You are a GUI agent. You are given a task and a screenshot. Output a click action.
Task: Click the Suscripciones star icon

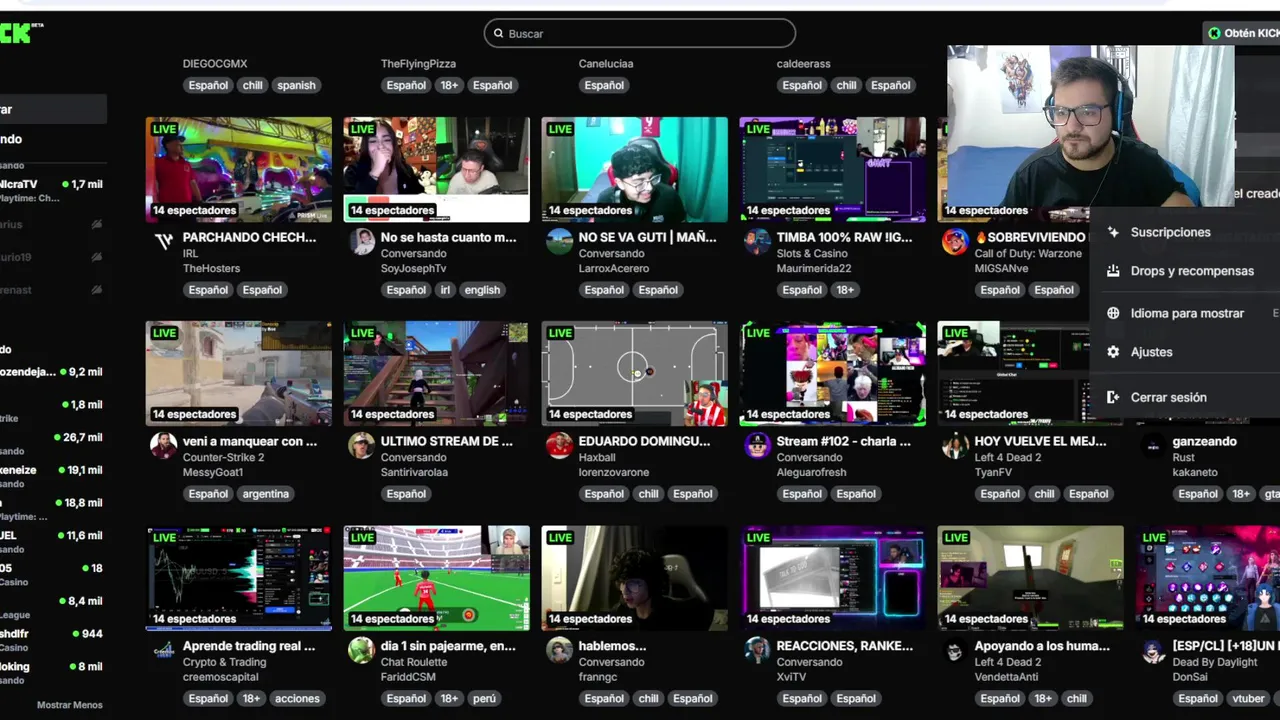tap(1113, 232)
